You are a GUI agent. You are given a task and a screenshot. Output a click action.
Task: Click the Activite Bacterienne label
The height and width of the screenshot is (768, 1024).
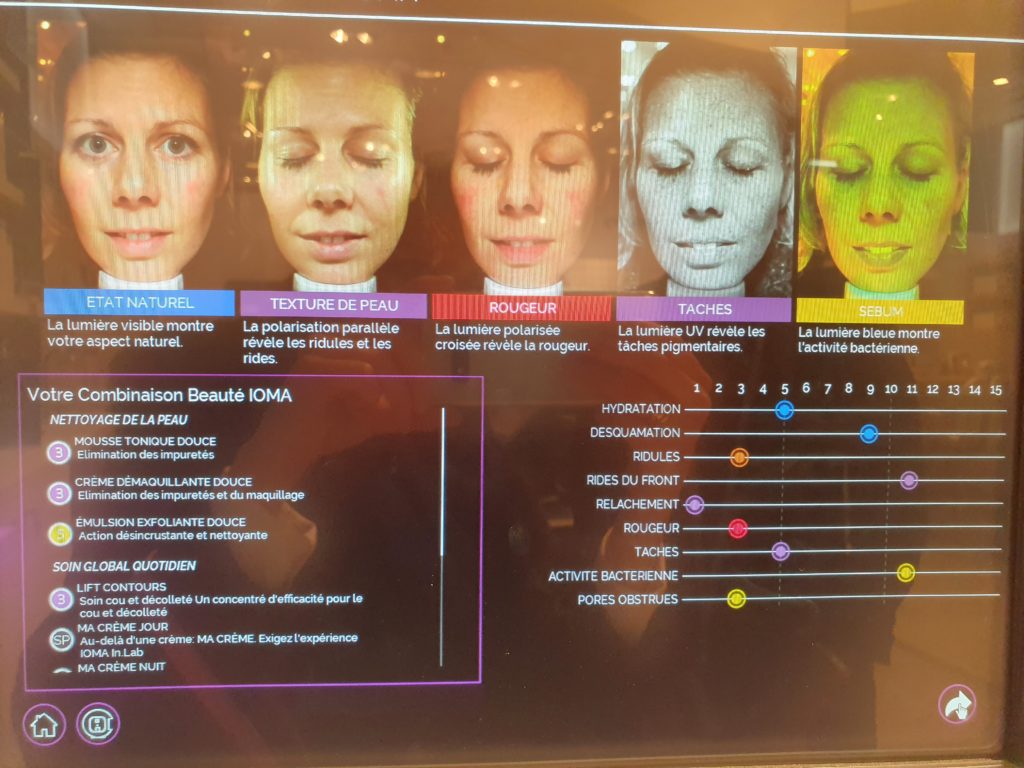pyautogui.click(x=613, y=576)
